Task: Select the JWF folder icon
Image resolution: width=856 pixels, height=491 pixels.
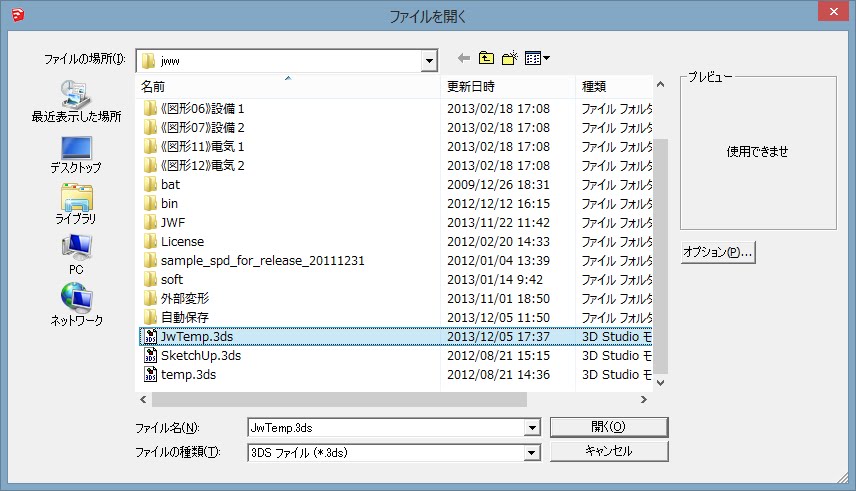Action: click(x=150, y=222)
